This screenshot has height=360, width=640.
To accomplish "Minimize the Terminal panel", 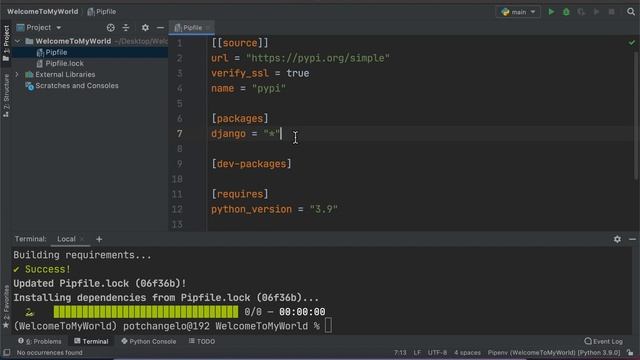I will (632, 239).
